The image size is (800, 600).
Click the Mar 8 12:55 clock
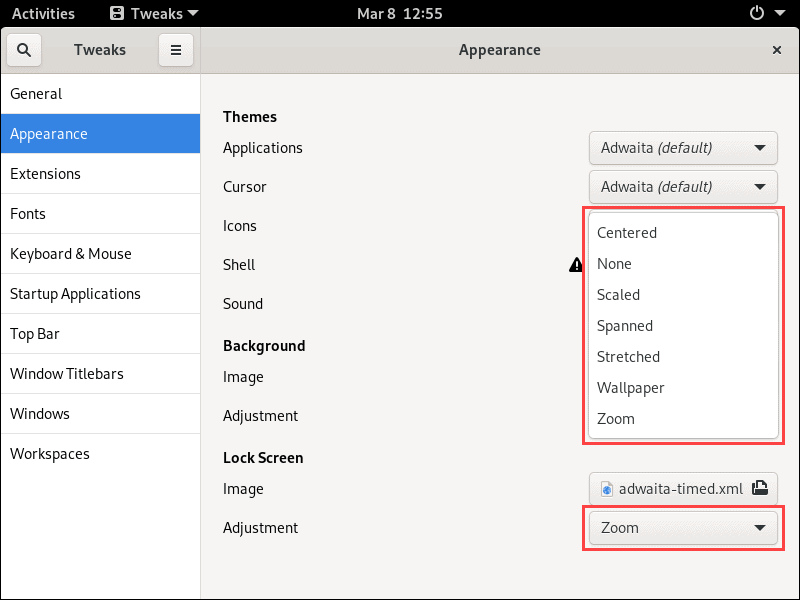[x=399, y=13]
